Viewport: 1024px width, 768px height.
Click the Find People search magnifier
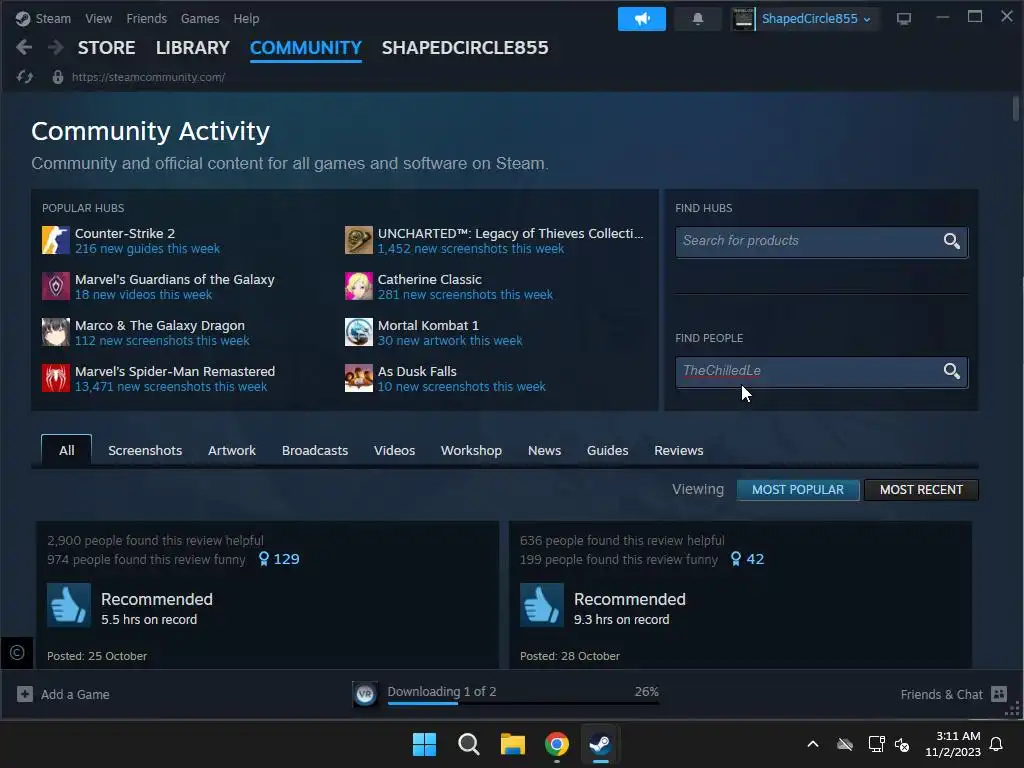[952, 371]
